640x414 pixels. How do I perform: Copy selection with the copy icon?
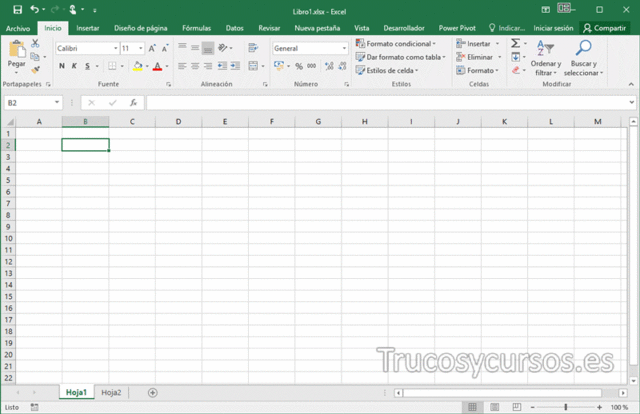click(35, 56)
